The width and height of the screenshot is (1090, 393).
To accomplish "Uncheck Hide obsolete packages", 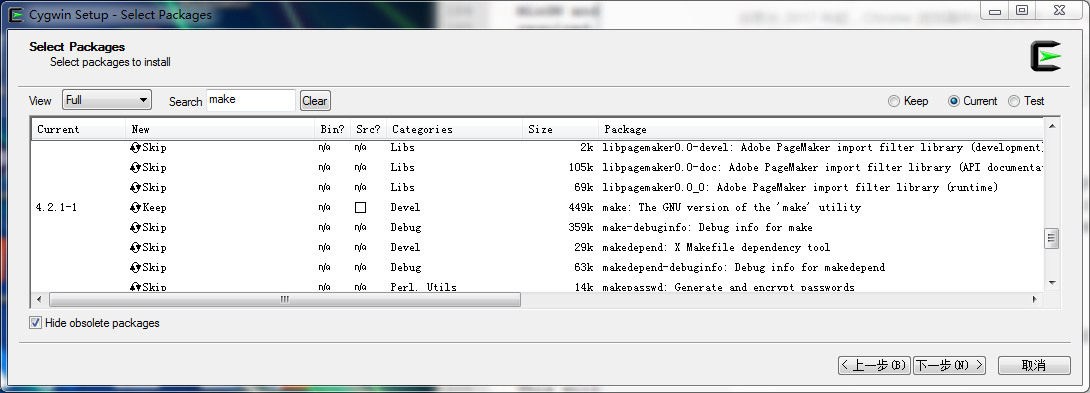I will click(35, 323).
